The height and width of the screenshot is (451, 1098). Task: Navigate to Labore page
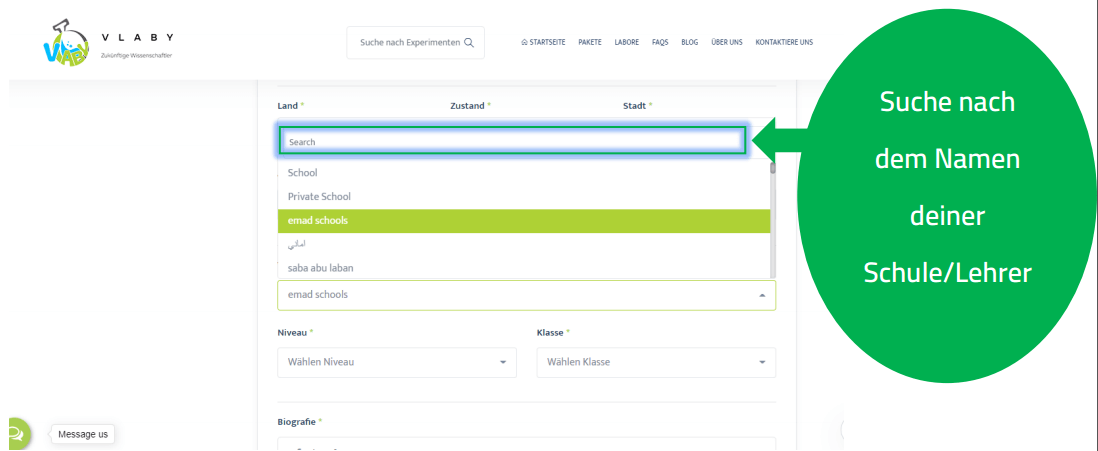627,43
